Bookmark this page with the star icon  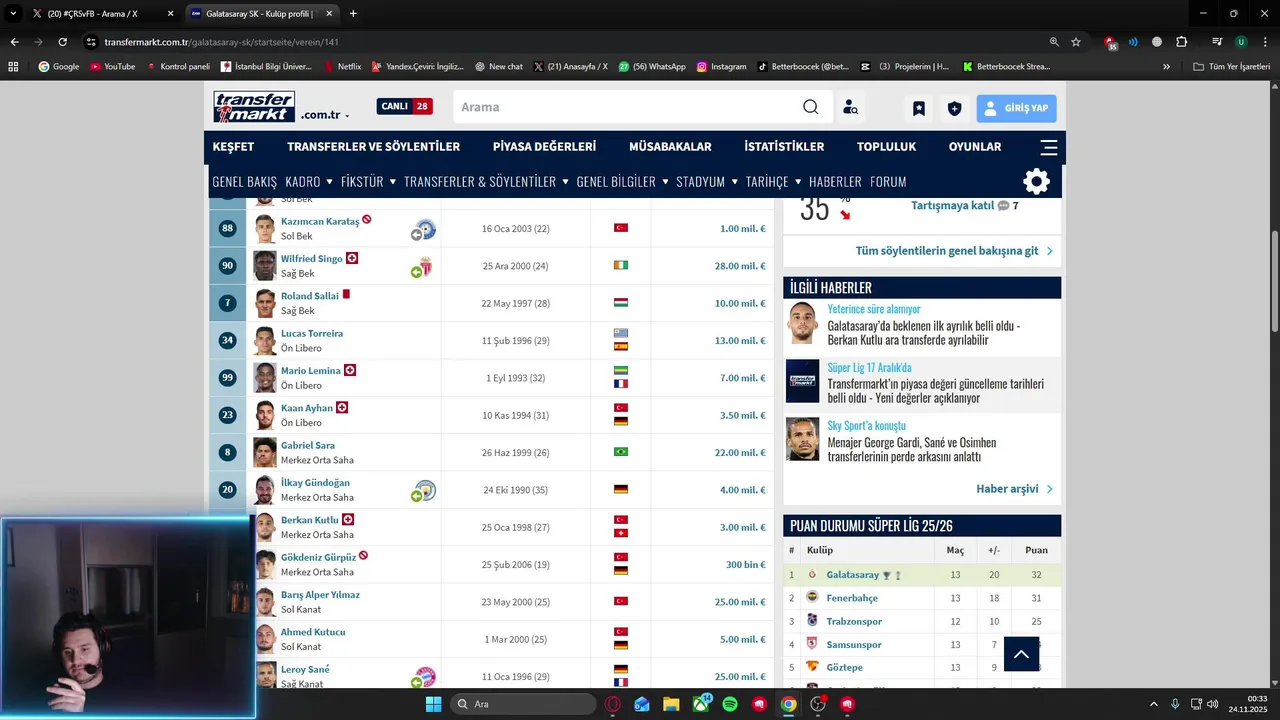[1076, 42]
